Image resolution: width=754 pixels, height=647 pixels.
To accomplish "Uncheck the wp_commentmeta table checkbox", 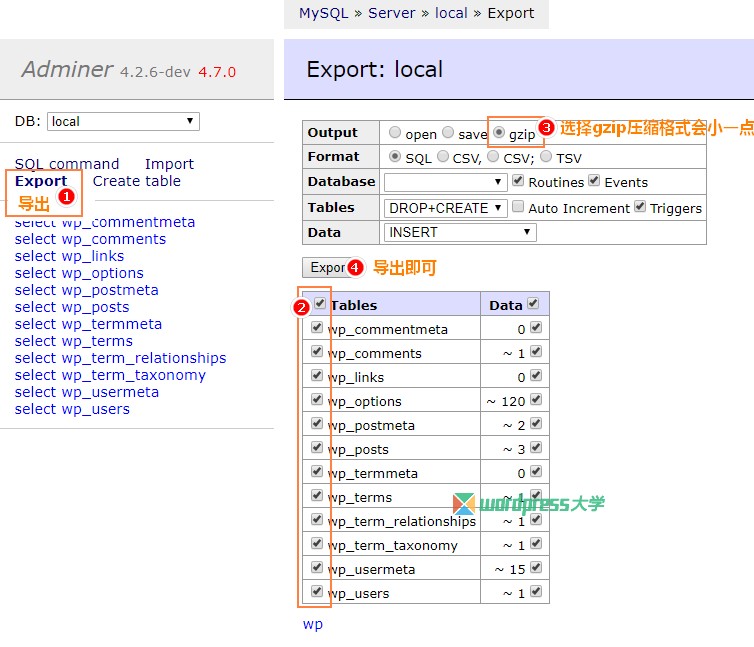I will click(x=316, y=327).
